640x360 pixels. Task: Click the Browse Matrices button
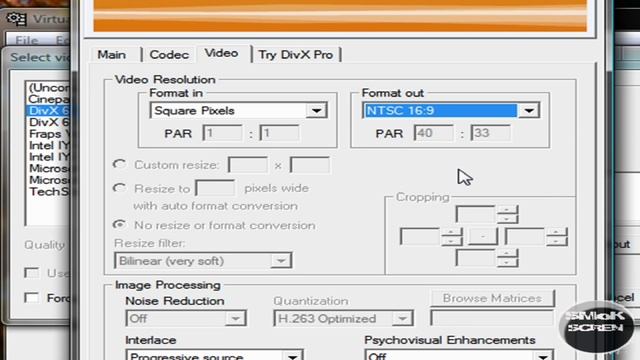(492, 298)
